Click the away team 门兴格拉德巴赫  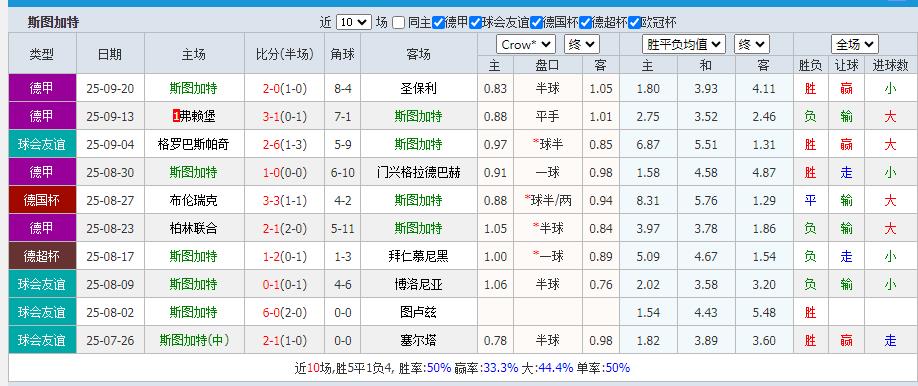(x=419, y=172)
